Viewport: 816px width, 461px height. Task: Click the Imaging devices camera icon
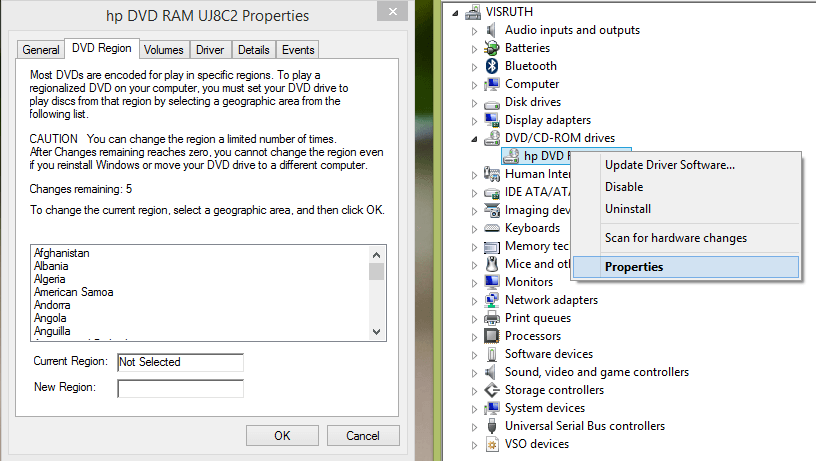(492, 210)
